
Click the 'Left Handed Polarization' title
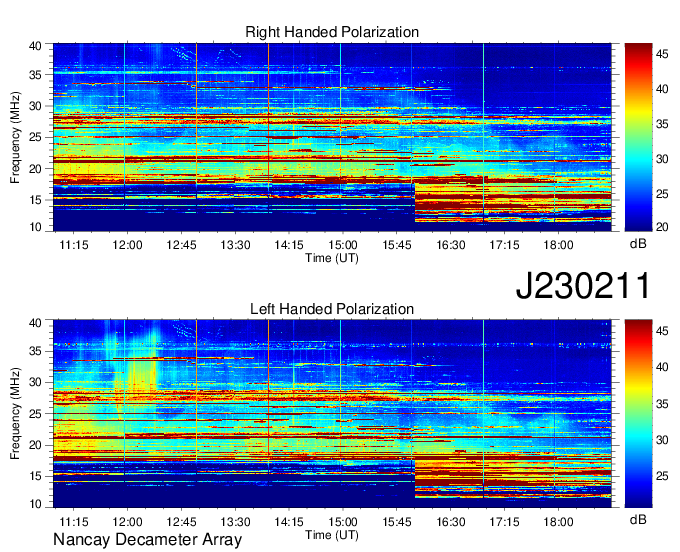332,309
